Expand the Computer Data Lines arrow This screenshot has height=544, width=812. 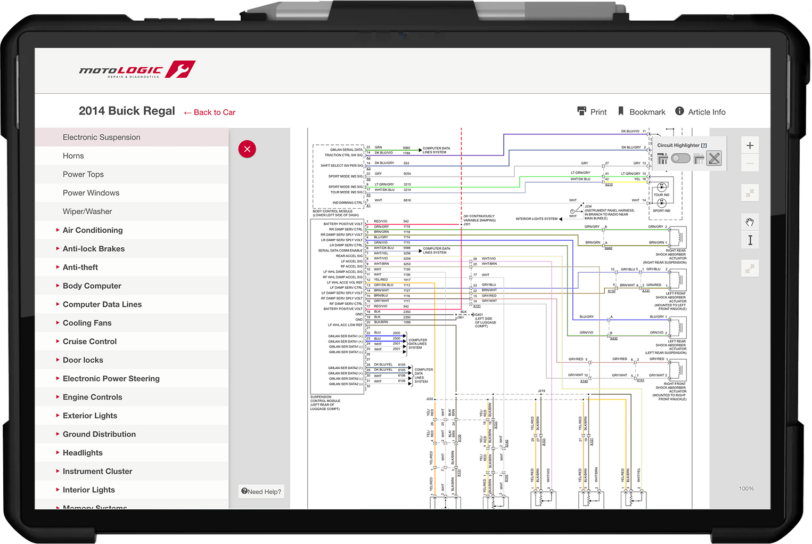point(57,304)
